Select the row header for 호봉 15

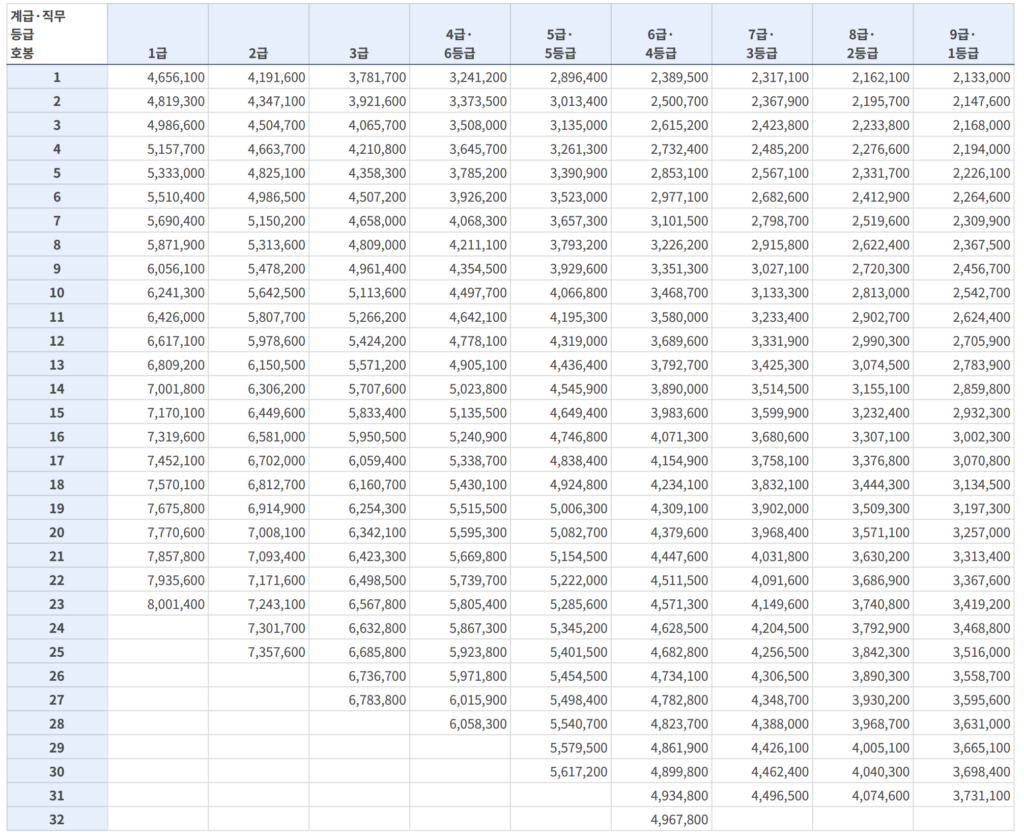57,412
